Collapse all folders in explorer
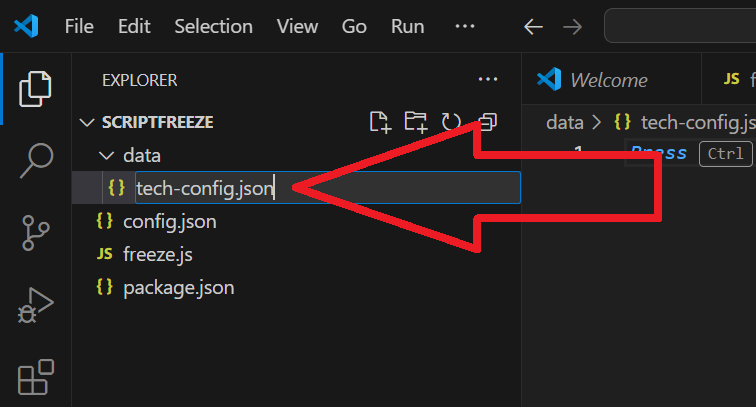756x407 pixels. 487,122
